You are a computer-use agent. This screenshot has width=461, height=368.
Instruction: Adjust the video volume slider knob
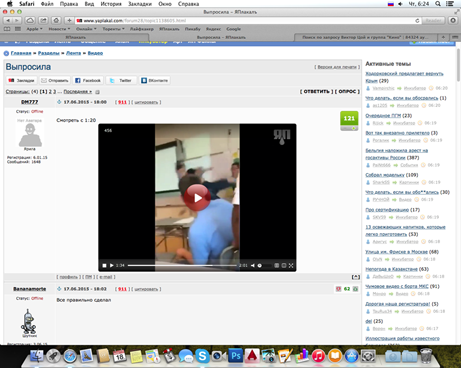coord(260,265)
